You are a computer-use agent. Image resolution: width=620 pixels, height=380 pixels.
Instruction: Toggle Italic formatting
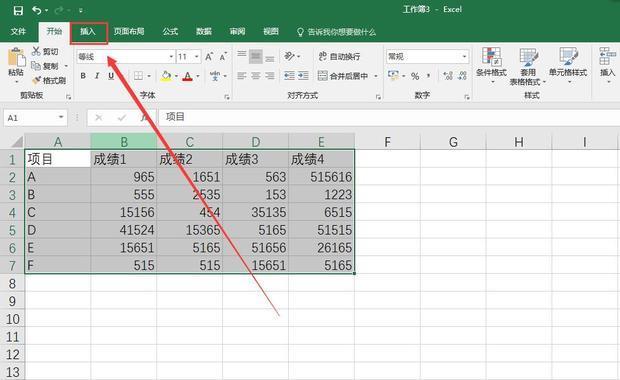(x=97, y=76)
